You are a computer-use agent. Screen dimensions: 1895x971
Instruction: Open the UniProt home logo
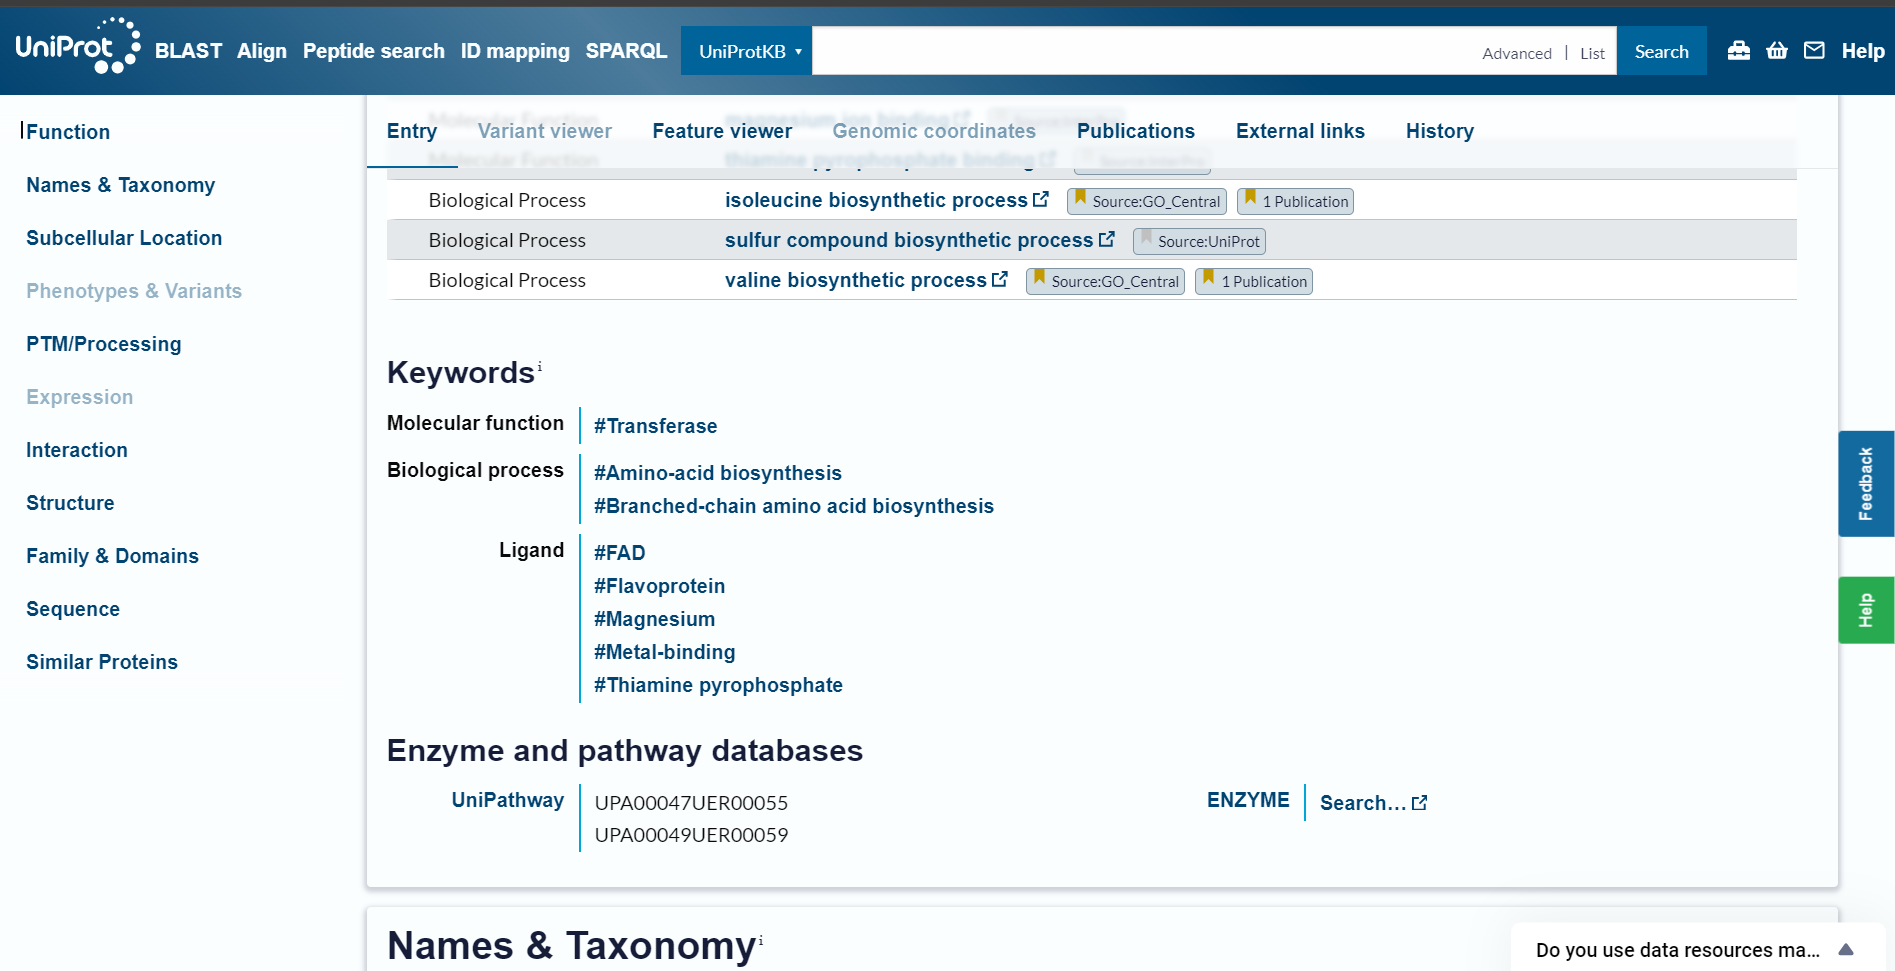tap(78, 46)
